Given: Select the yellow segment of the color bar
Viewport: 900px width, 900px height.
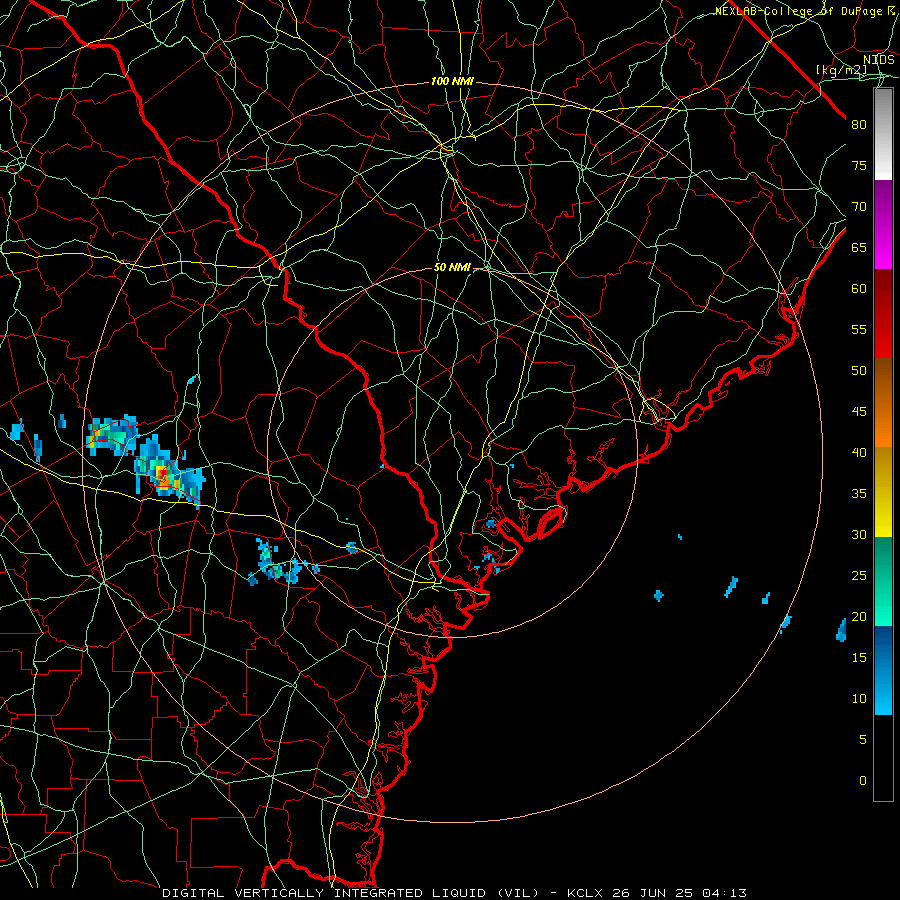Looking at the screenshot, I should [x=883, y=492].
